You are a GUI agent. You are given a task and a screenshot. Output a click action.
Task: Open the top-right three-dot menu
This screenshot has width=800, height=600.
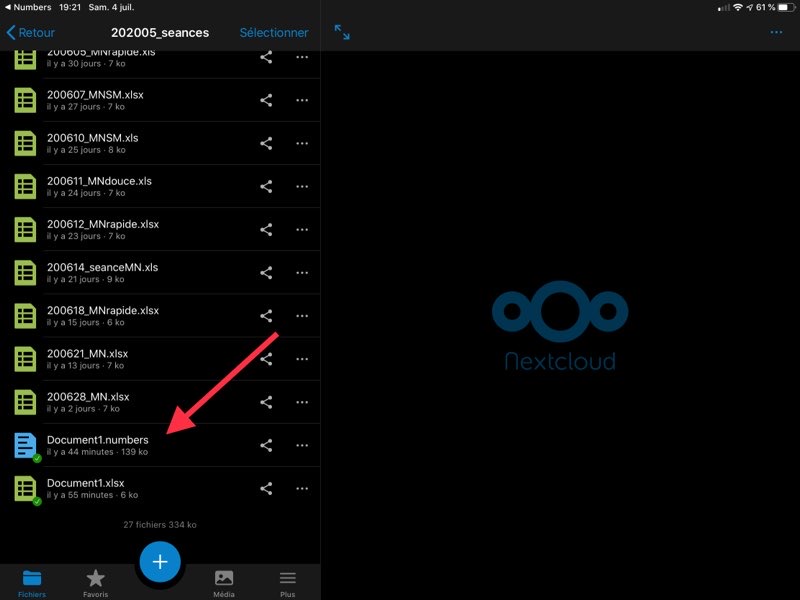point(776,32)
